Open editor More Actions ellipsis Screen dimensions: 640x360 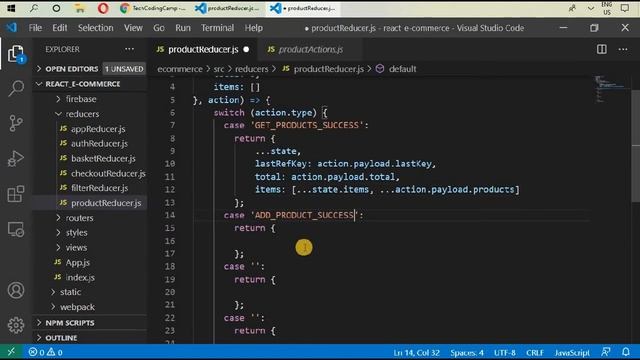point(623,49)
